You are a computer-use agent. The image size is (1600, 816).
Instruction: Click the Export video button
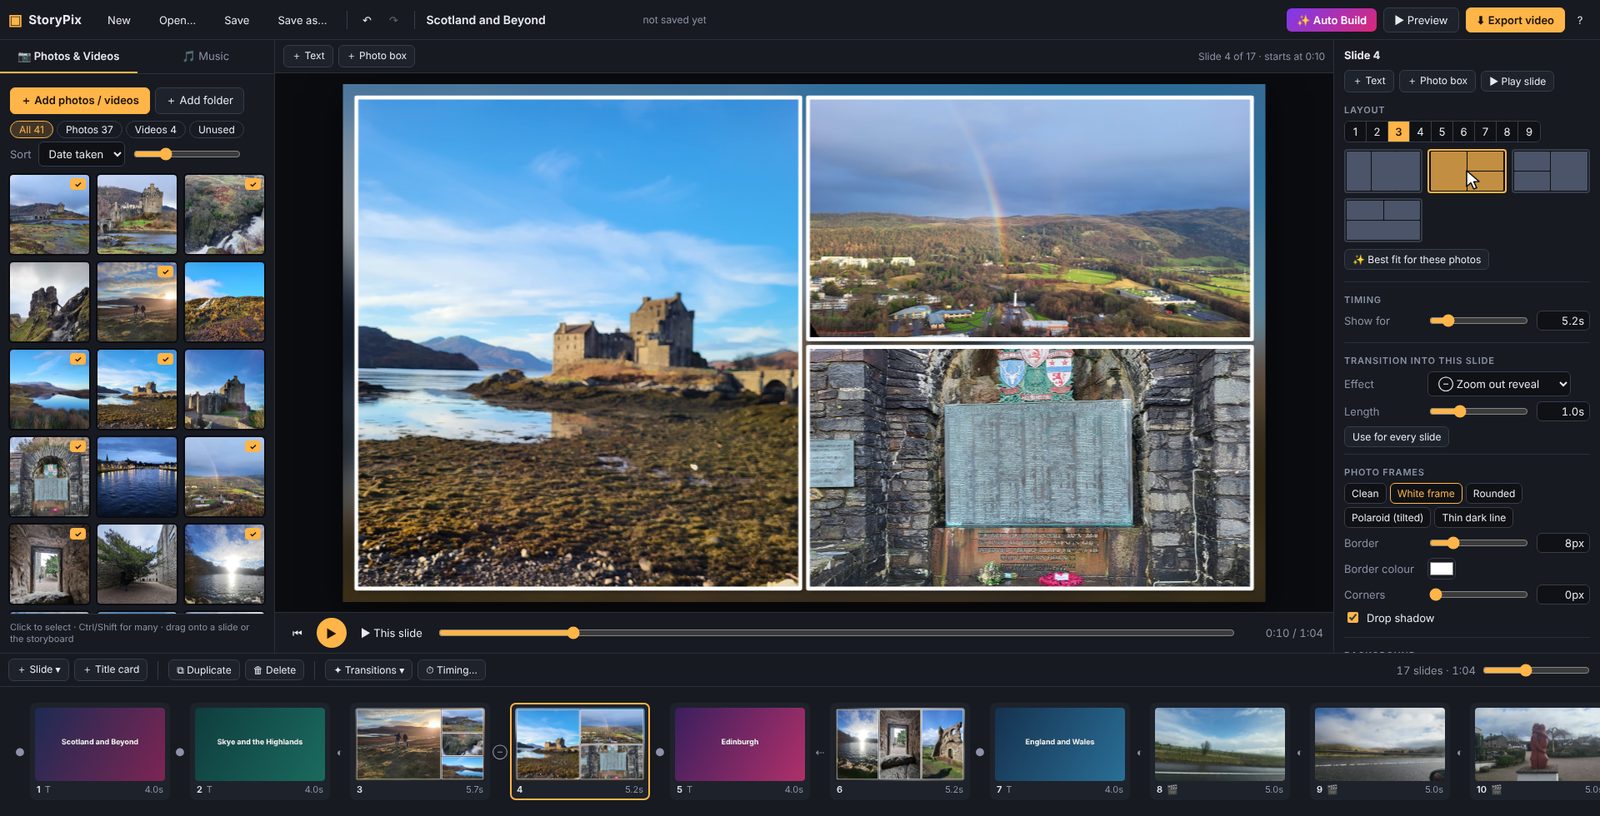tap(1515, 20)
